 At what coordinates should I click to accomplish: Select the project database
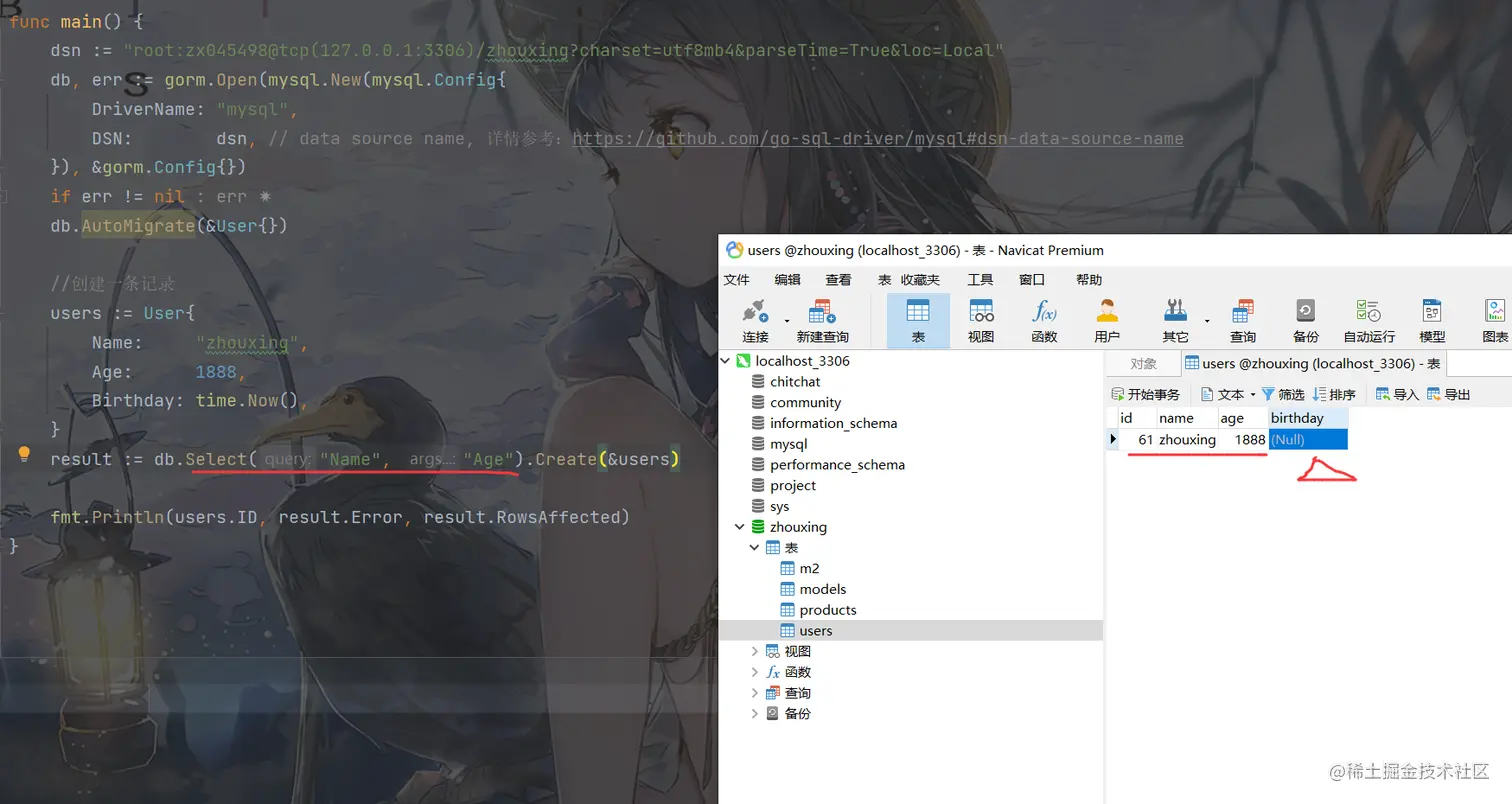(x=792, y=486)
